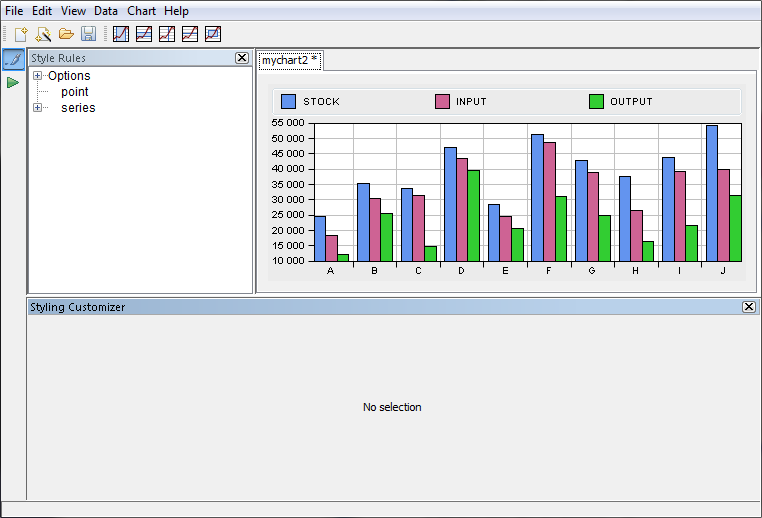Expand the series tree node

pyautogui.click(x=38, y=108)
